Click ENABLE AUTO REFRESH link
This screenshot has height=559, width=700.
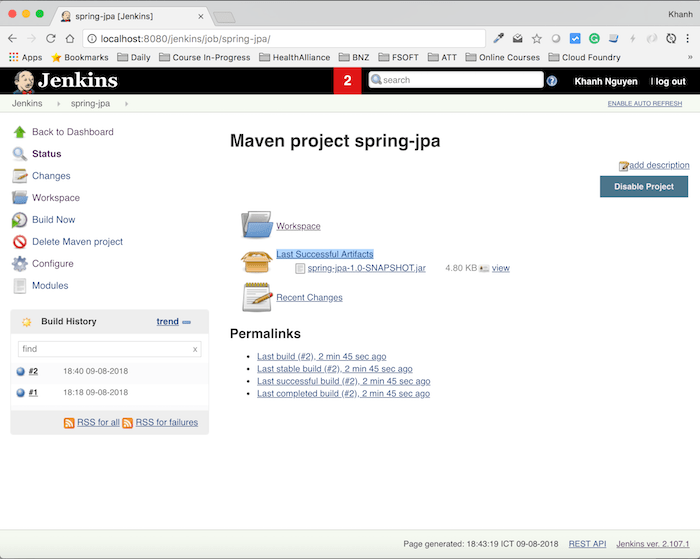[645, 104]
